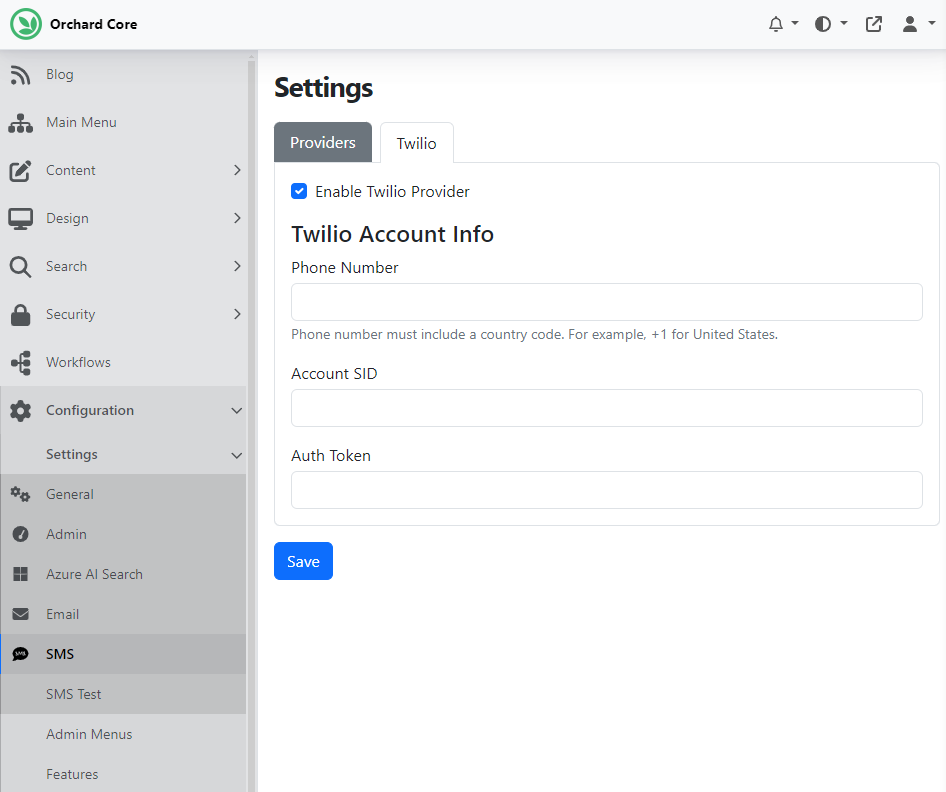Open Main Menu in the sidebar

point(81,122)
